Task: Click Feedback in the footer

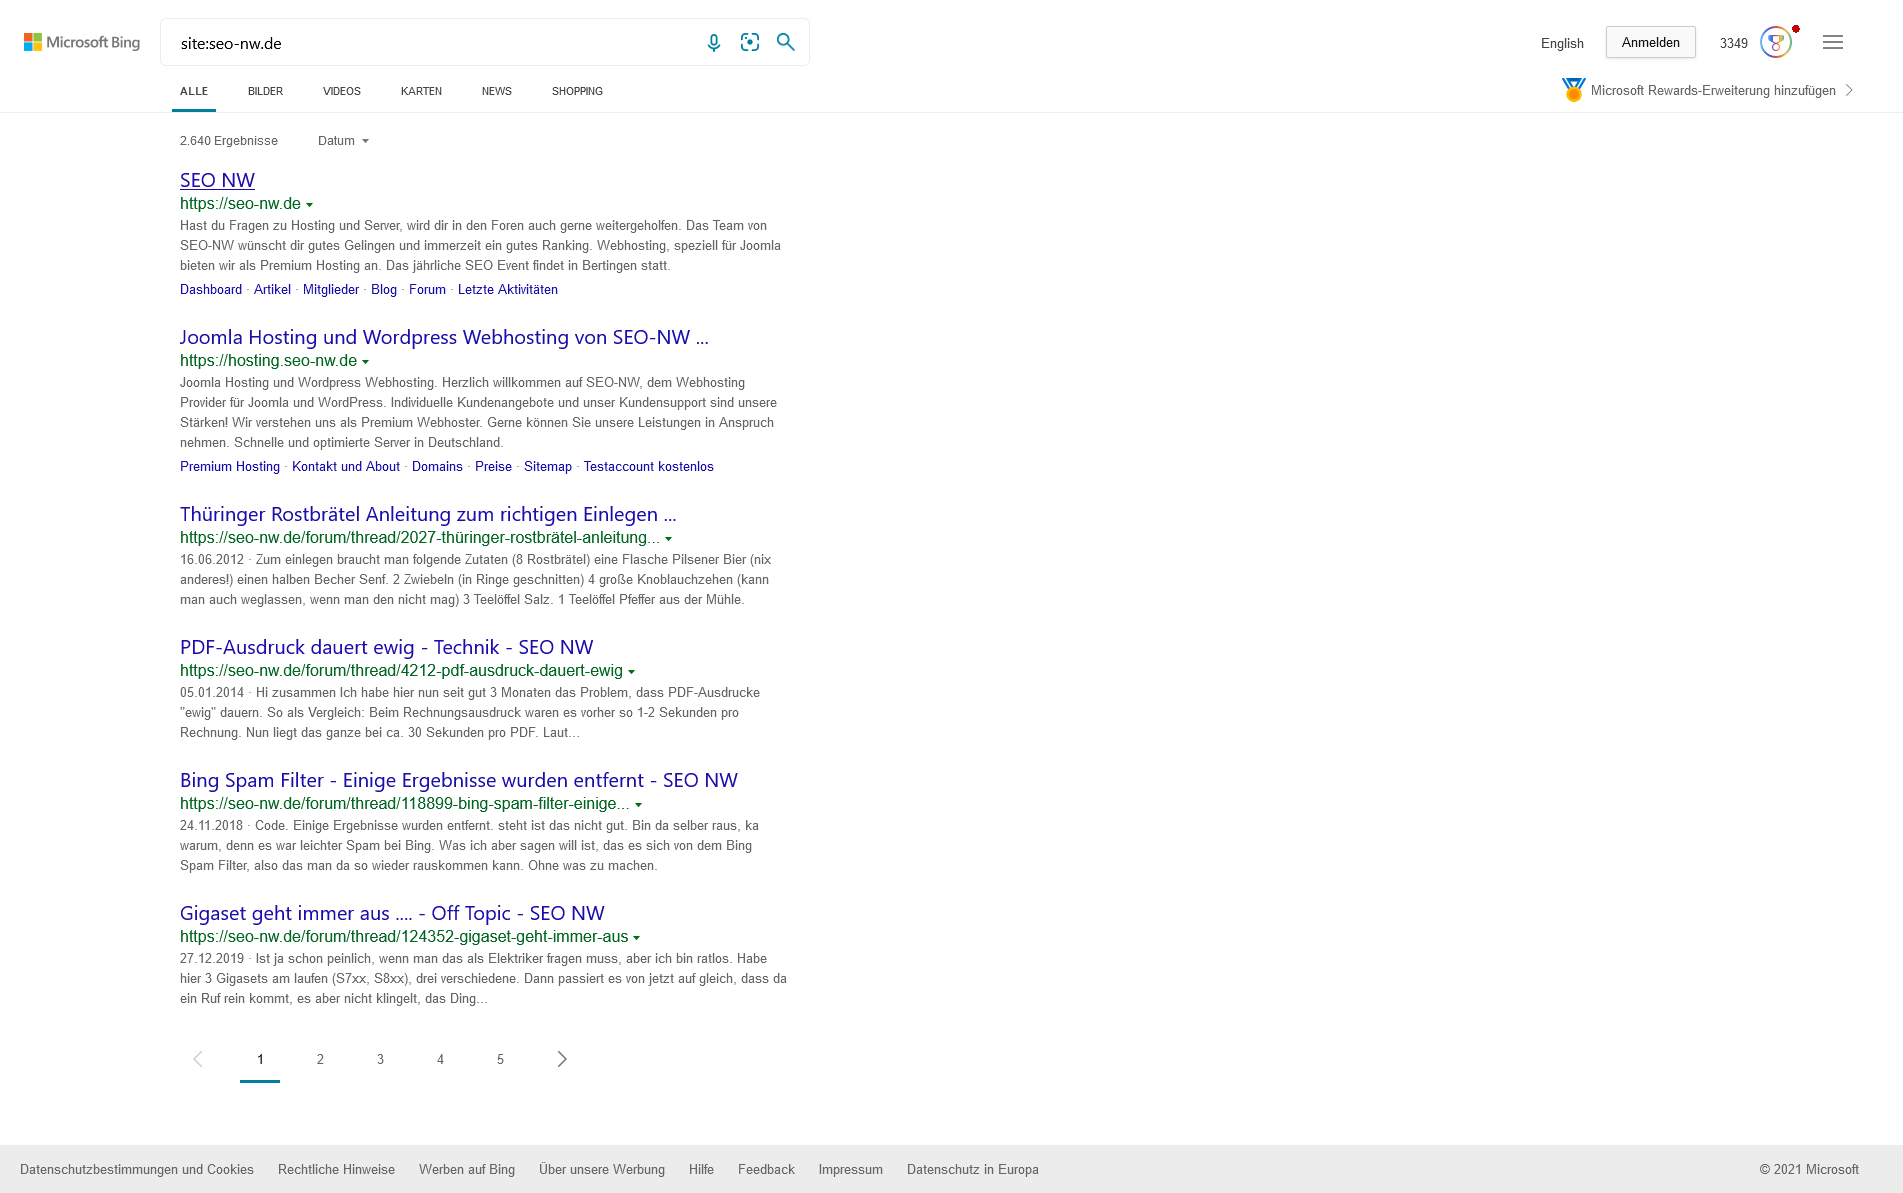Action: tap(766, 1169)
